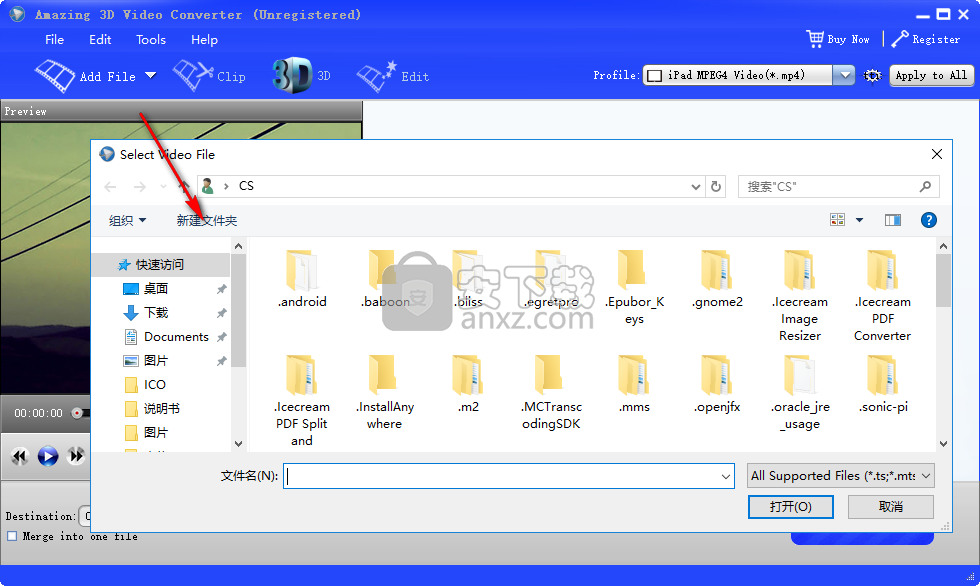Click the 取消 cancel button
The height and width of the screenshot is (586, 980).
point(891,507)
